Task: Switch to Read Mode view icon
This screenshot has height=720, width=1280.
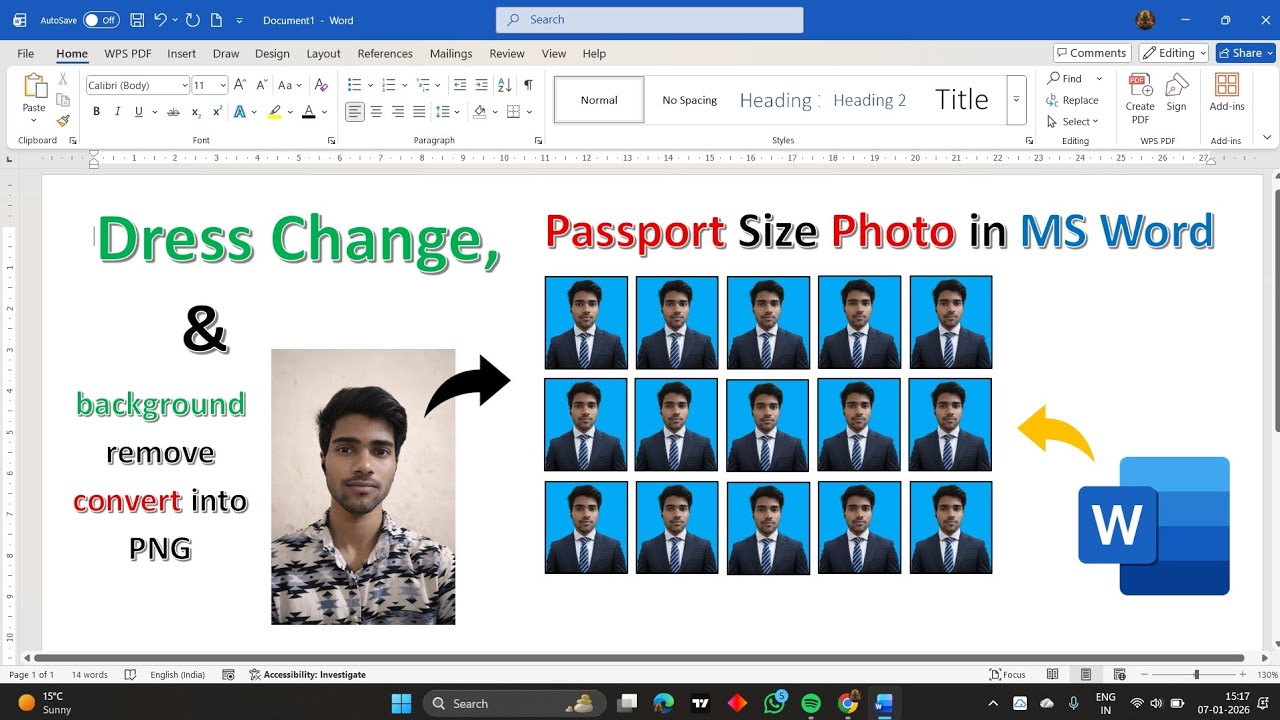Action: click(1052, 675)
